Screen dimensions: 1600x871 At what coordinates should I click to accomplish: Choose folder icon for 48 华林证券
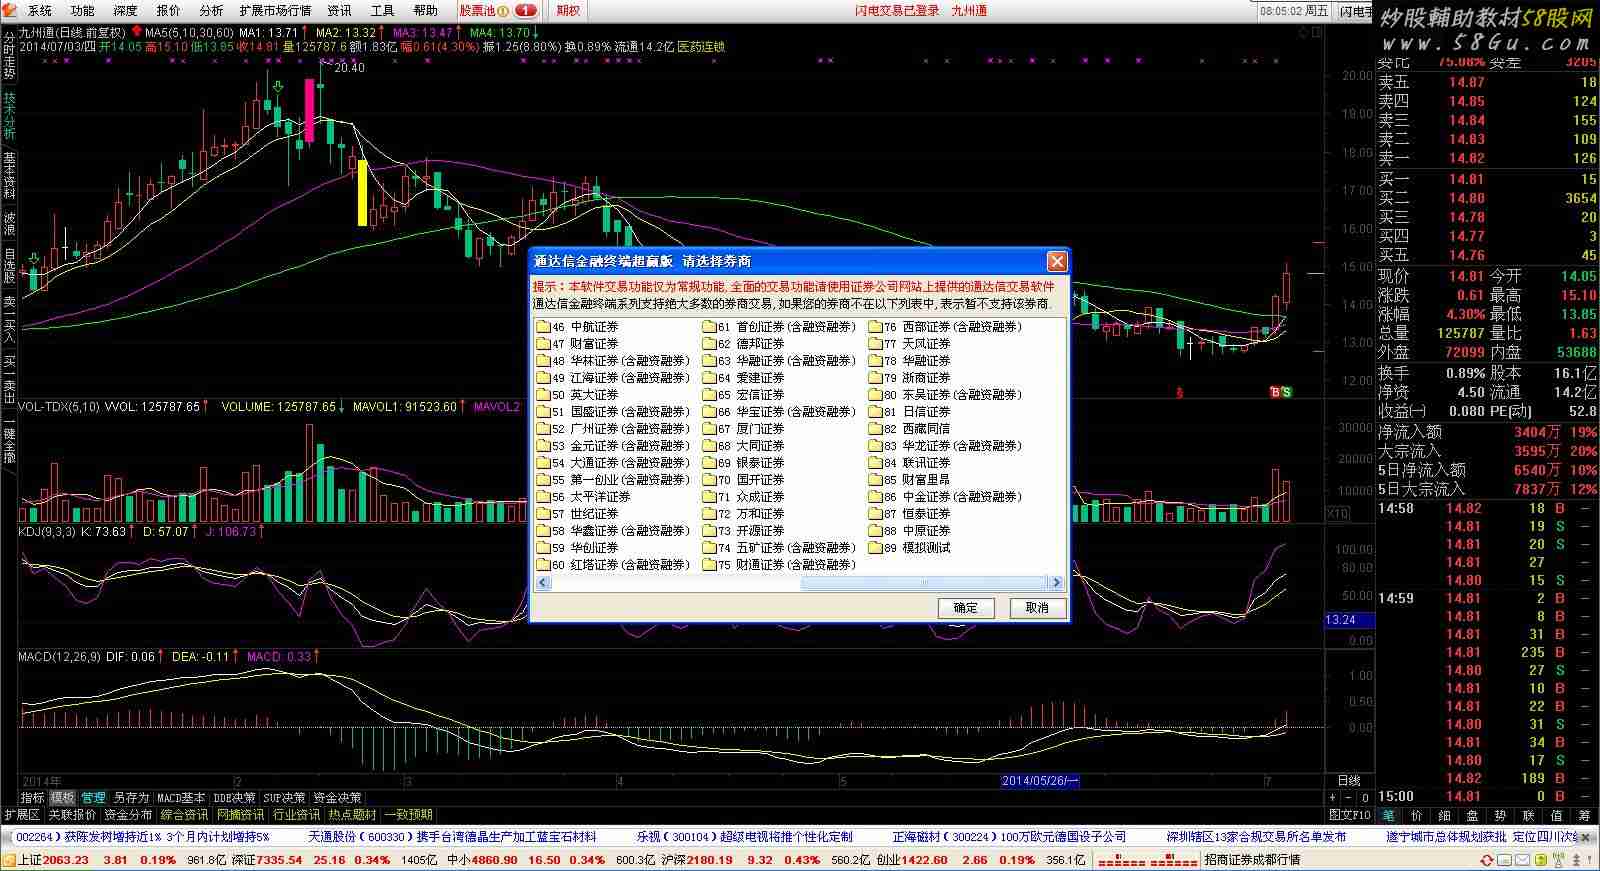(543, 361)
